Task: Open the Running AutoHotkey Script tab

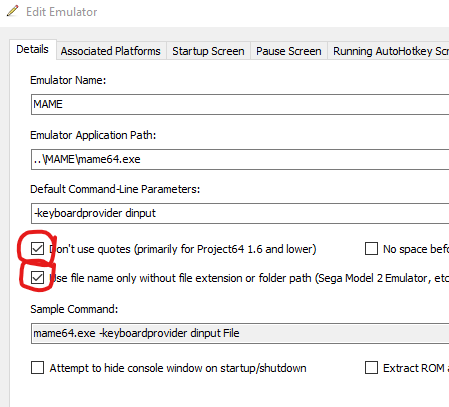Action: 389,51
